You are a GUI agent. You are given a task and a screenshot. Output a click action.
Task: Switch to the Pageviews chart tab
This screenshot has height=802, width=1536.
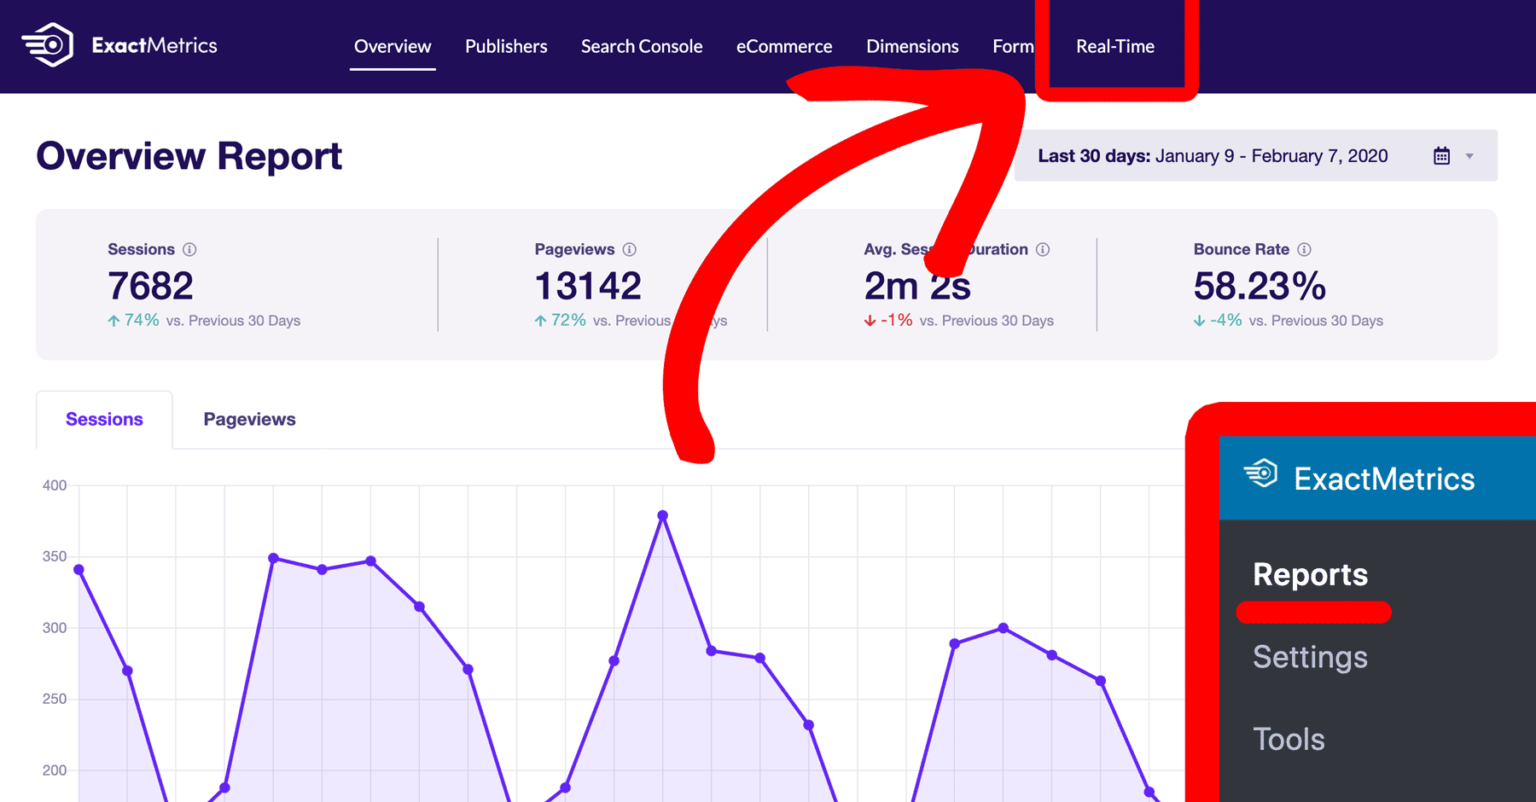tap(249, 419)
